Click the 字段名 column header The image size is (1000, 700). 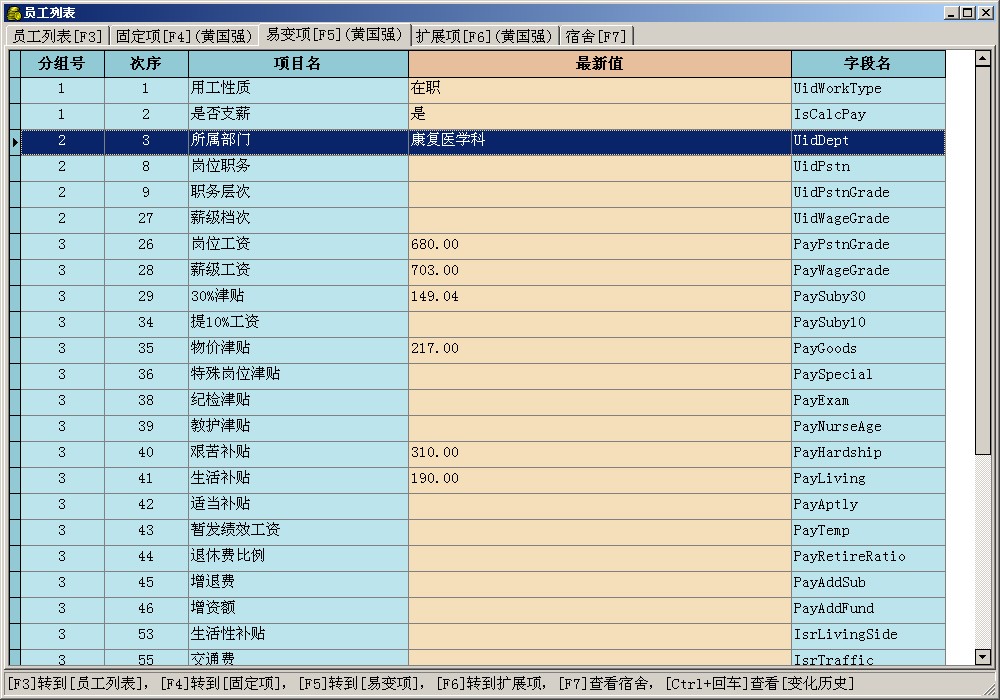pyautogui.click(x=867, y=64)
